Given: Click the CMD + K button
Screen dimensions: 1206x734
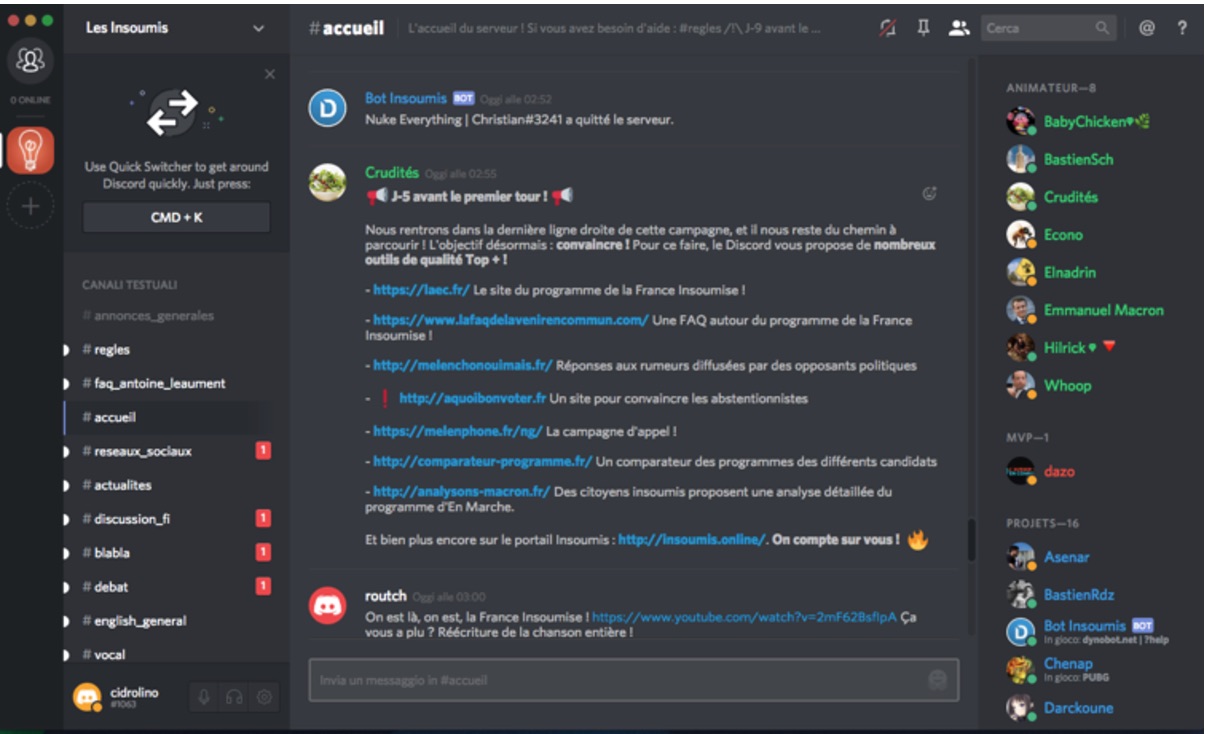Looking at the screenshot, I should click(x=176, y=217).
